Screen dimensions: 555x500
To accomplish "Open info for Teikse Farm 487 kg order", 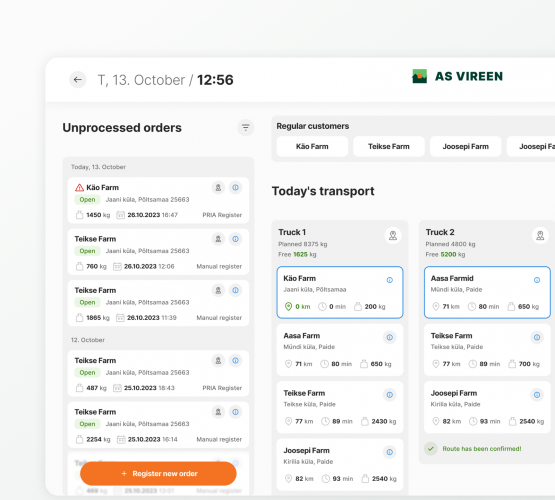I will 235,361.
